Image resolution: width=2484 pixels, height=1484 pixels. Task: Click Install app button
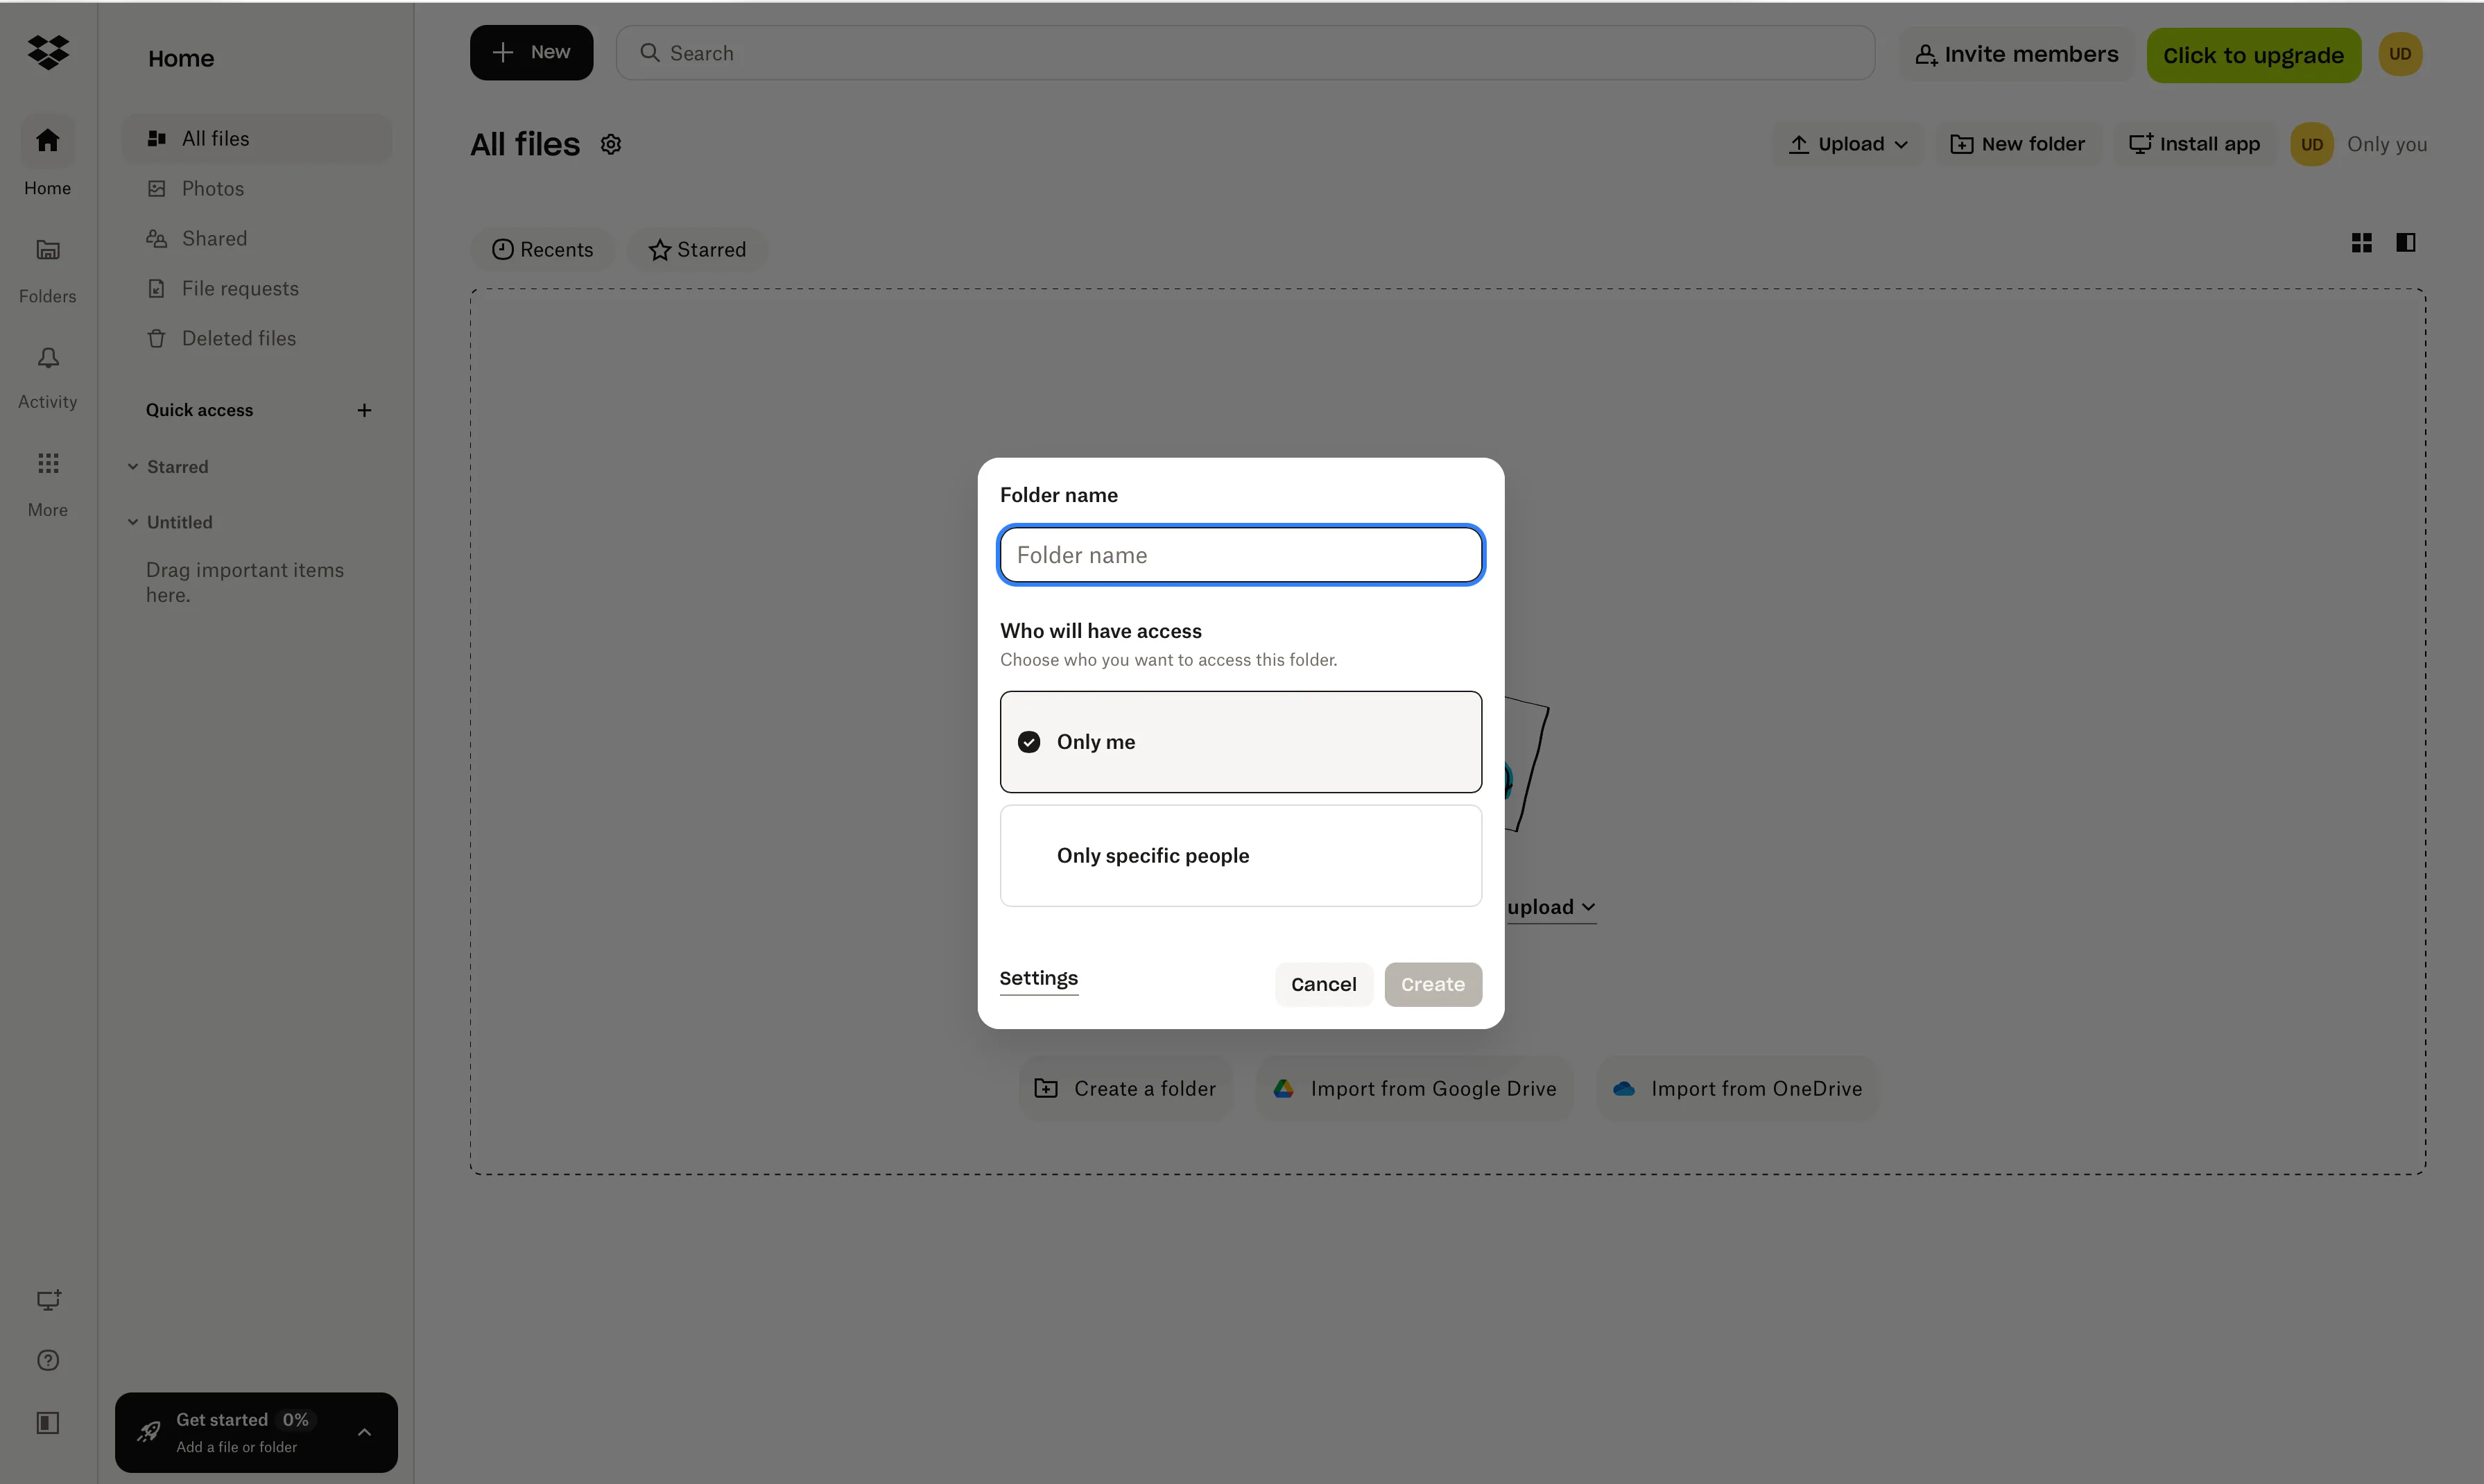point(2194,144)
